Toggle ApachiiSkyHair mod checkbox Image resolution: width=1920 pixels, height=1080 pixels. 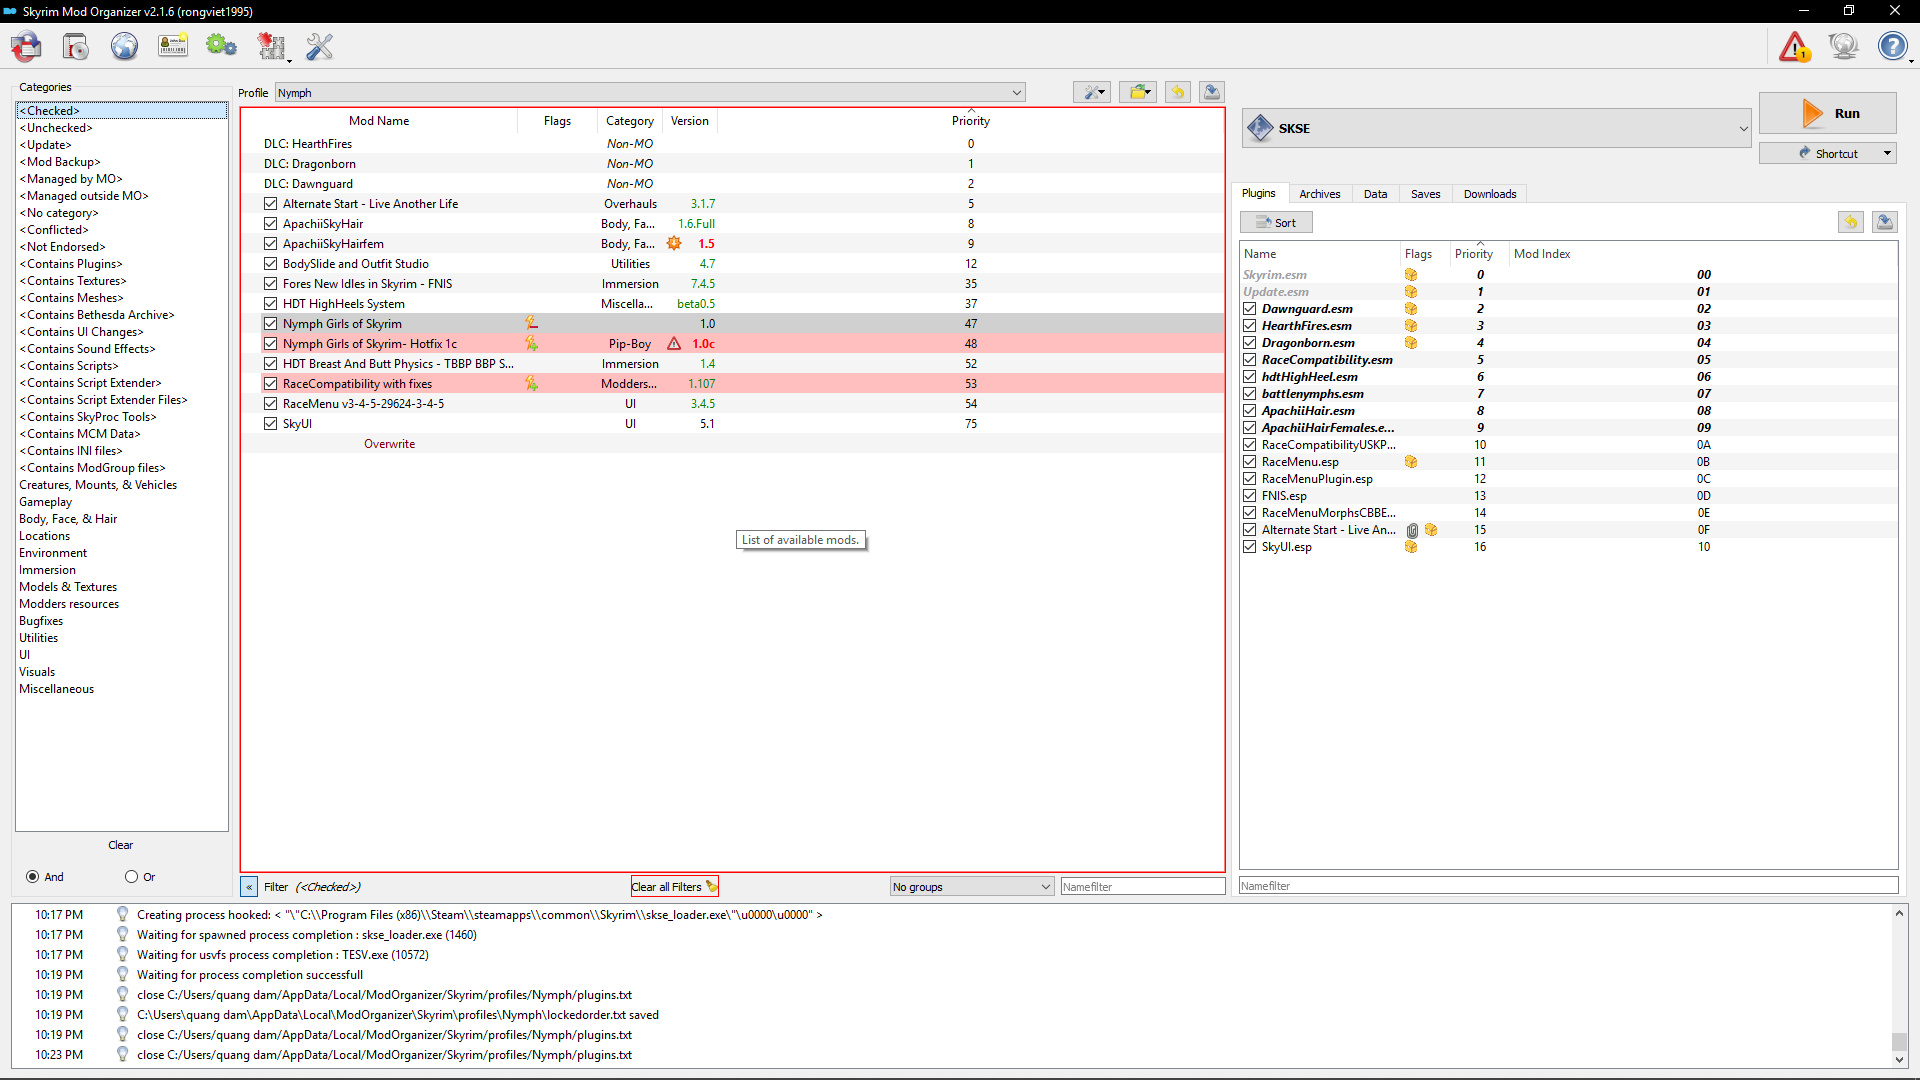(270, 223)
